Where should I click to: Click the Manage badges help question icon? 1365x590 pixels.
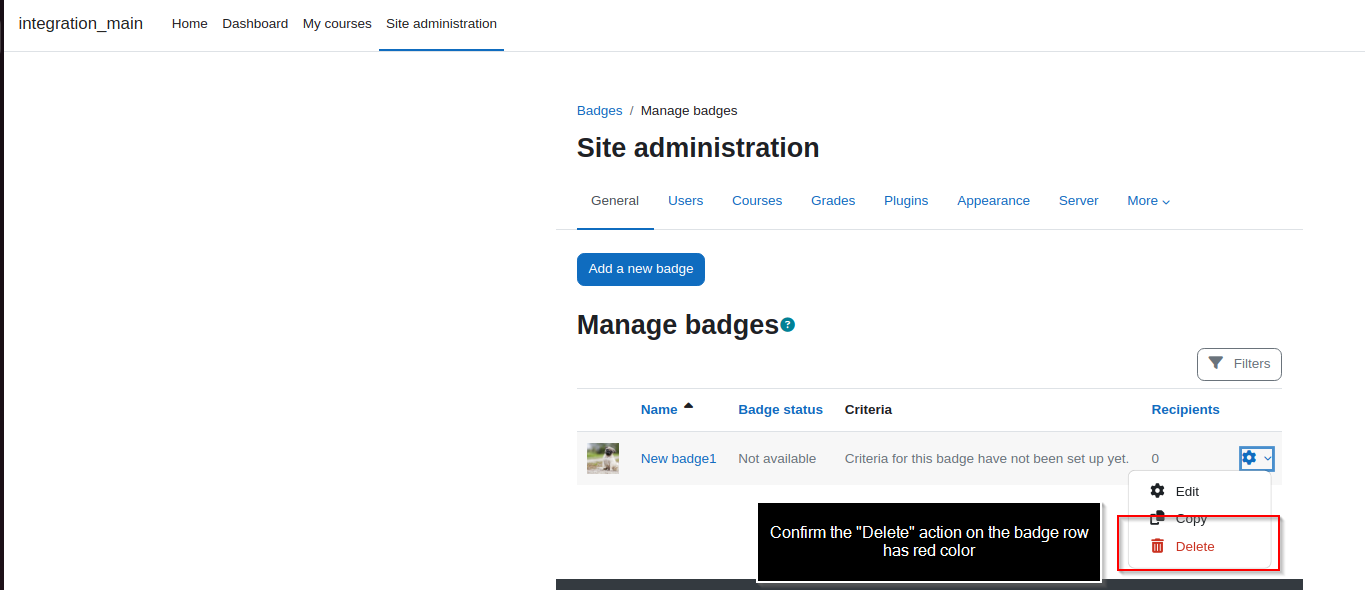[x=788, y=325]
